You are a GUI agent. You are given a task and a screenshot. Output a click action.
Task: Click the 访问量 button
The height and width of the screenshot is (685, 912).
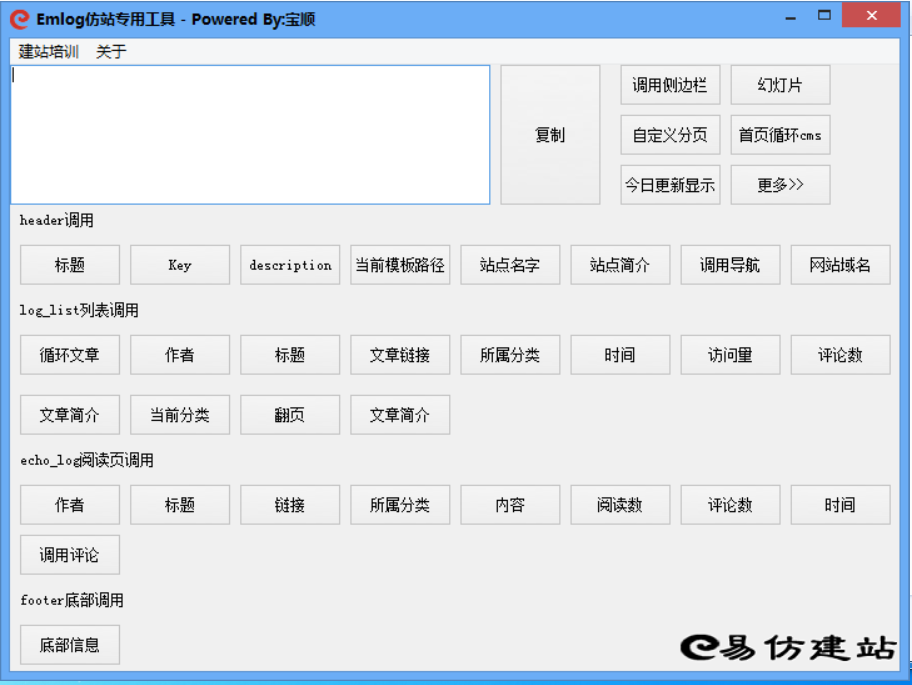[x=730, y=355]
